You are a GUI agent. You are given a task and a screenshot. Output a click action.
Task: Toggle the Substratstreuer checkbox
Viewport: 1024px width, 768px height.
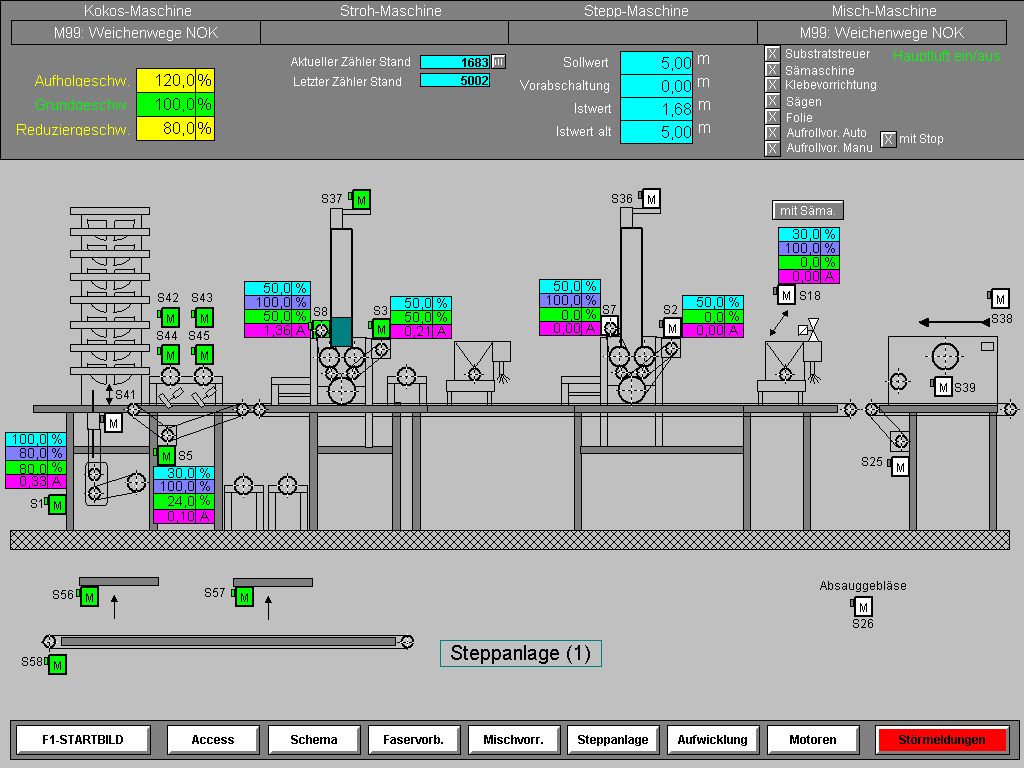point(772,54)
